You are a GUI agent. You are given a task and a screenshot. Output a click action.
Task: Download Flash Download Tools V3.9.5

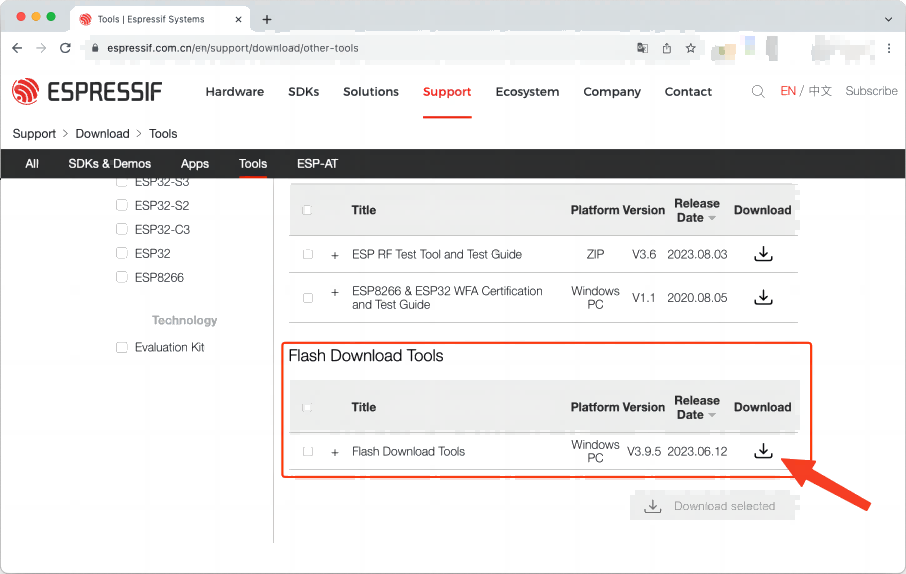[763, 451]
